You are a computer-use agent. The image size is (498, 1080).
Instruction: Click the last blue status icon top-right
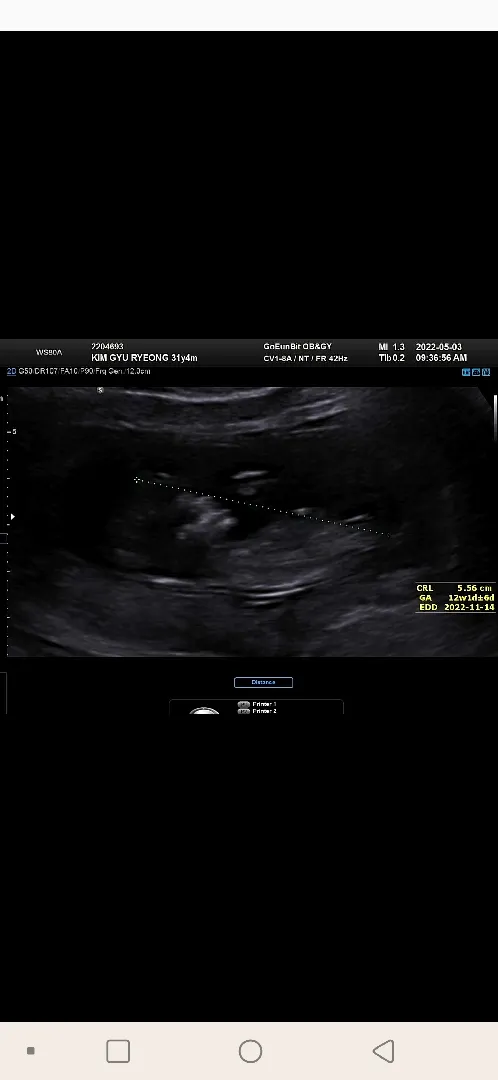[x=486, y=372]
